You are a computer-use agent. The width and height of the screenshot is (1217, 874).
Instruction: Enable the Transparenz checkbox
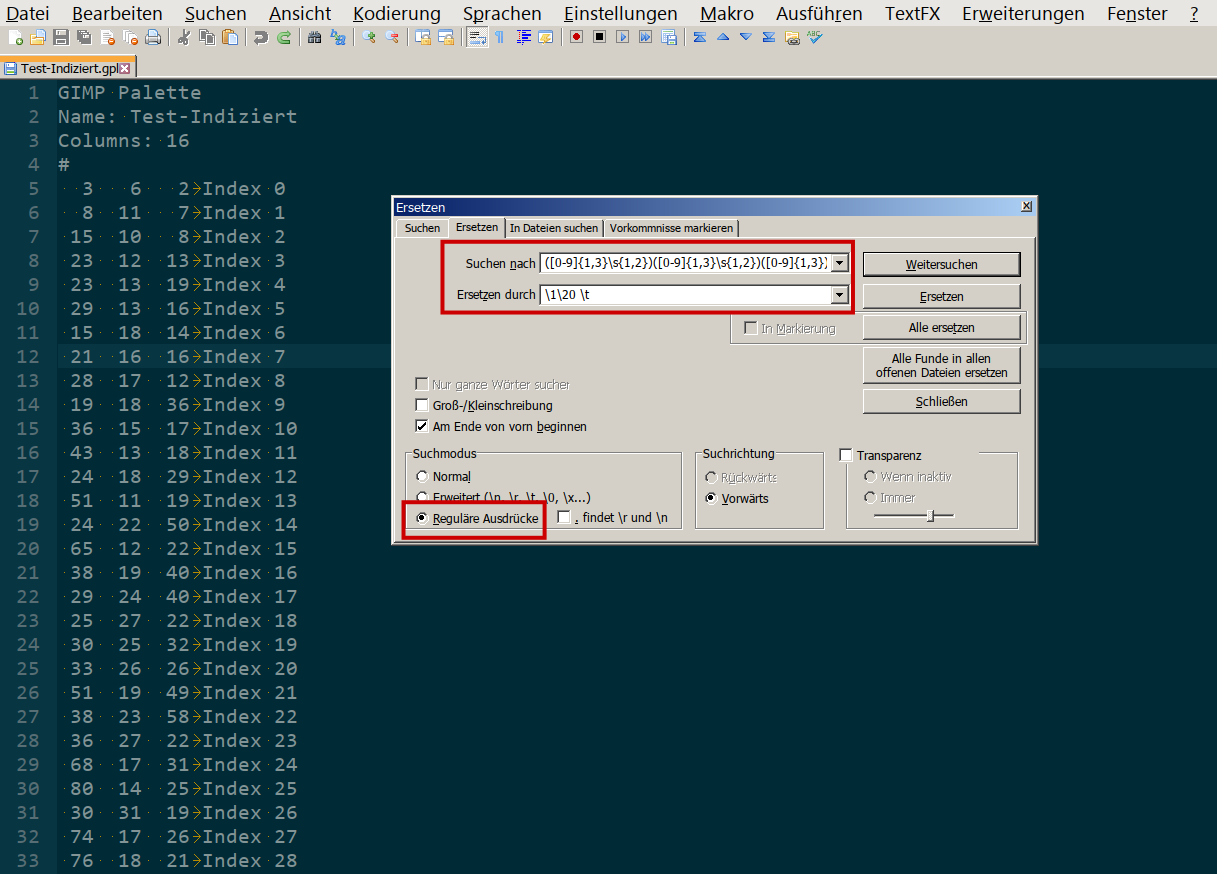(846, 455)
